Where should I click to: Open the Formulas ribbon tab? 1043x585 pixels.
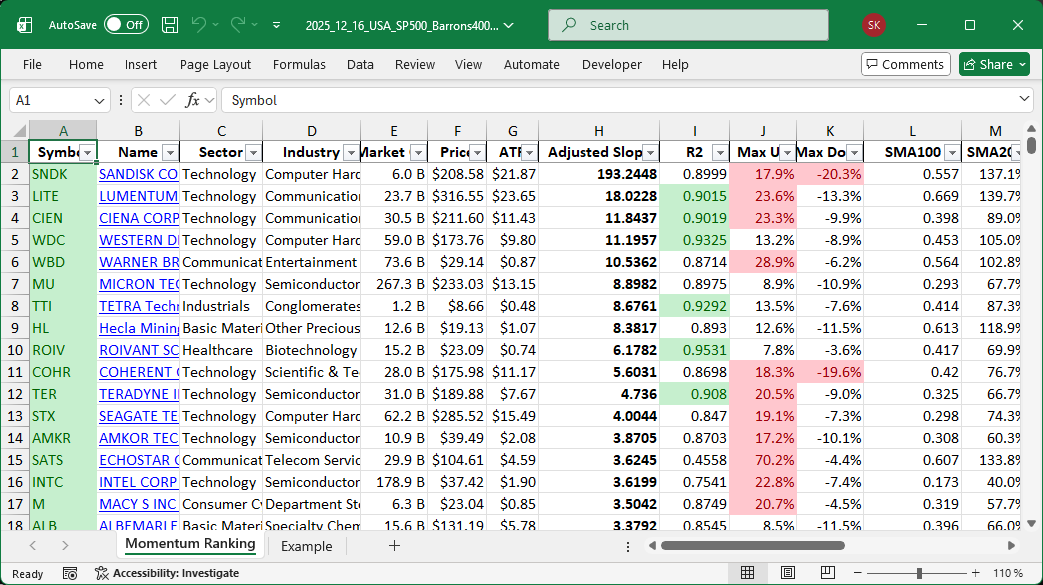(x=299, y=64)
